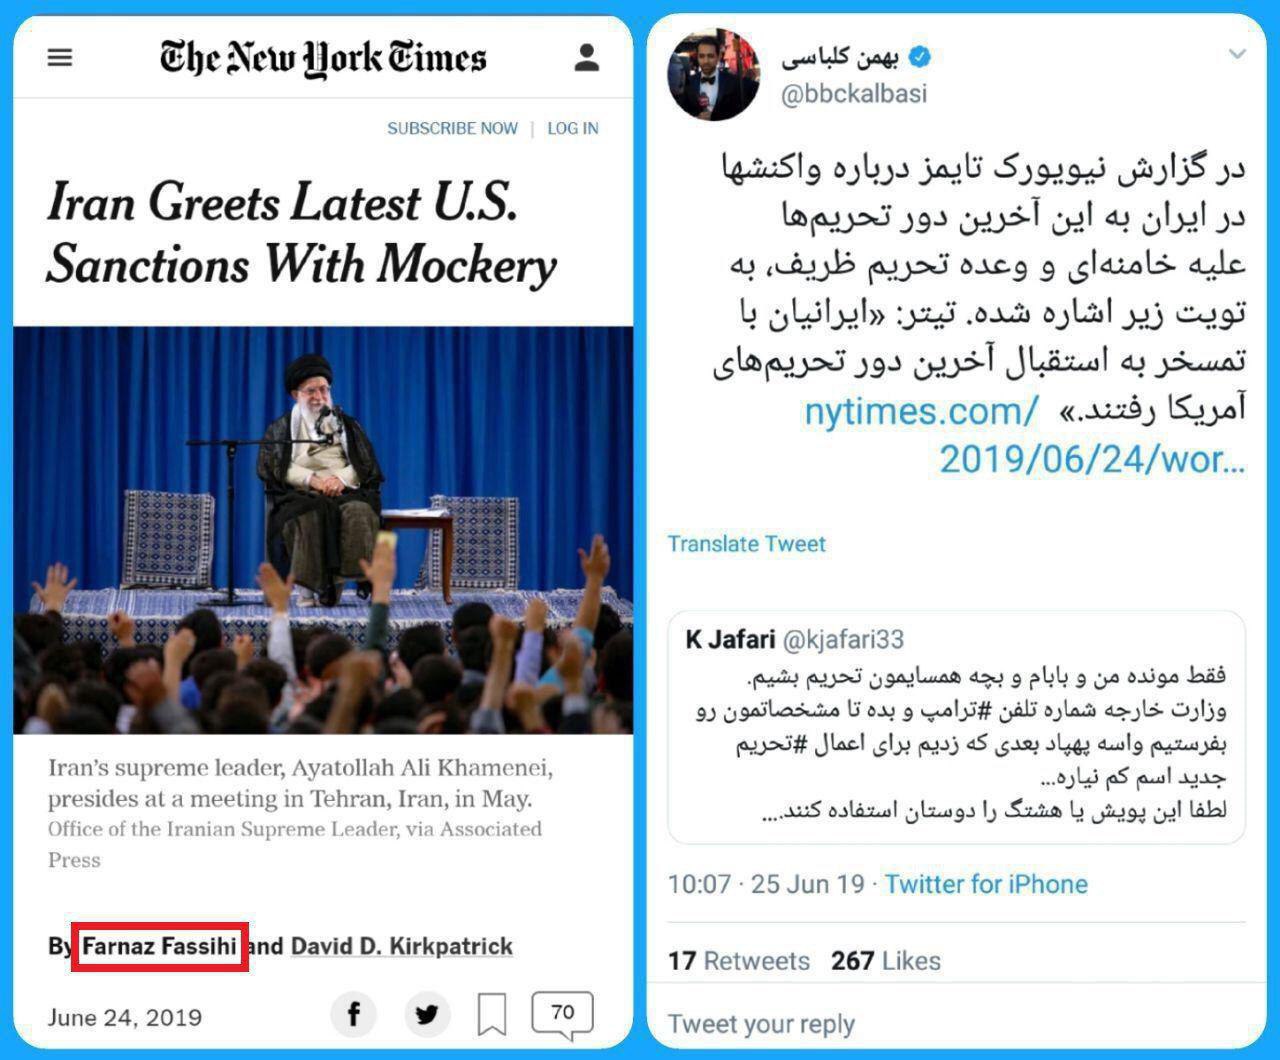
Task: Click the LOG IN link
Action: pos(573,128)
